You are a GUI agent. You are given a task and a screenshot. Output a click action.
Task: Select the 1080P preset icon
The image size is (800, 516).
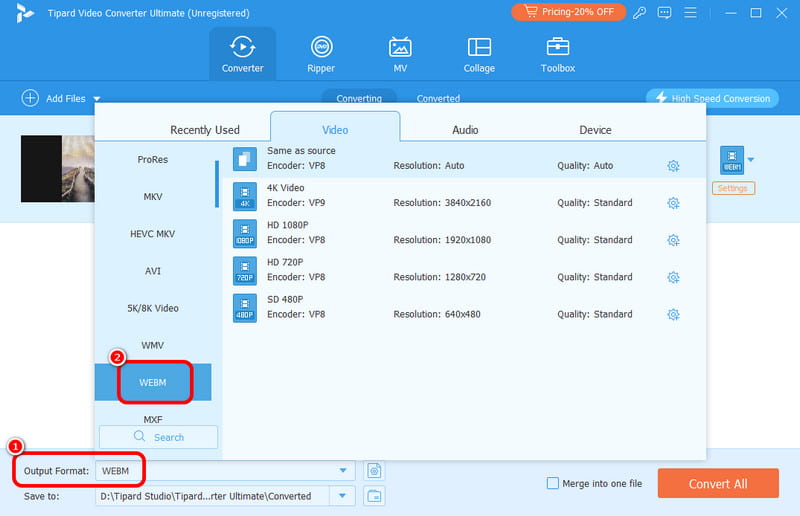[245, 234]
